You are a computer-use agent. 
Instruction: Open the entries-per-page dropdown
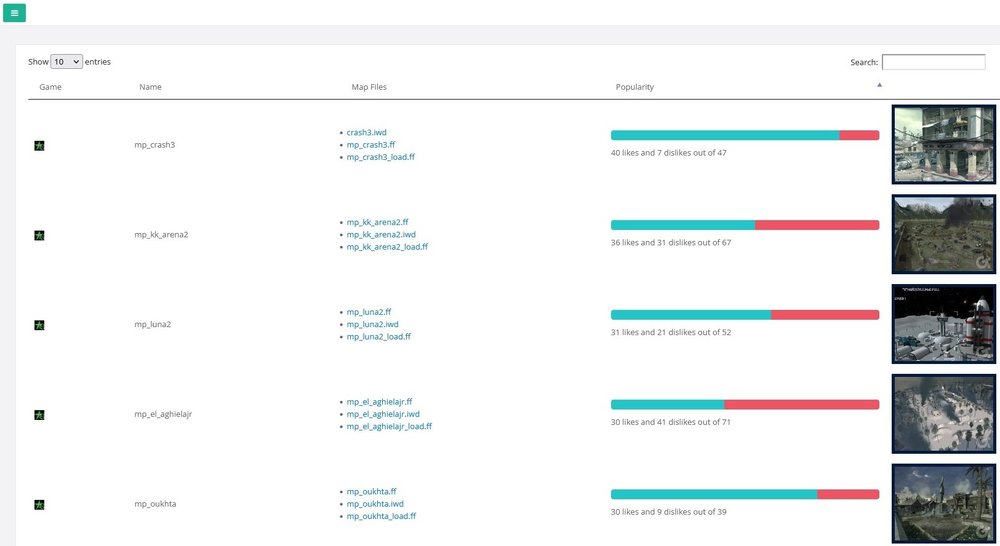[x=66, y=62]
